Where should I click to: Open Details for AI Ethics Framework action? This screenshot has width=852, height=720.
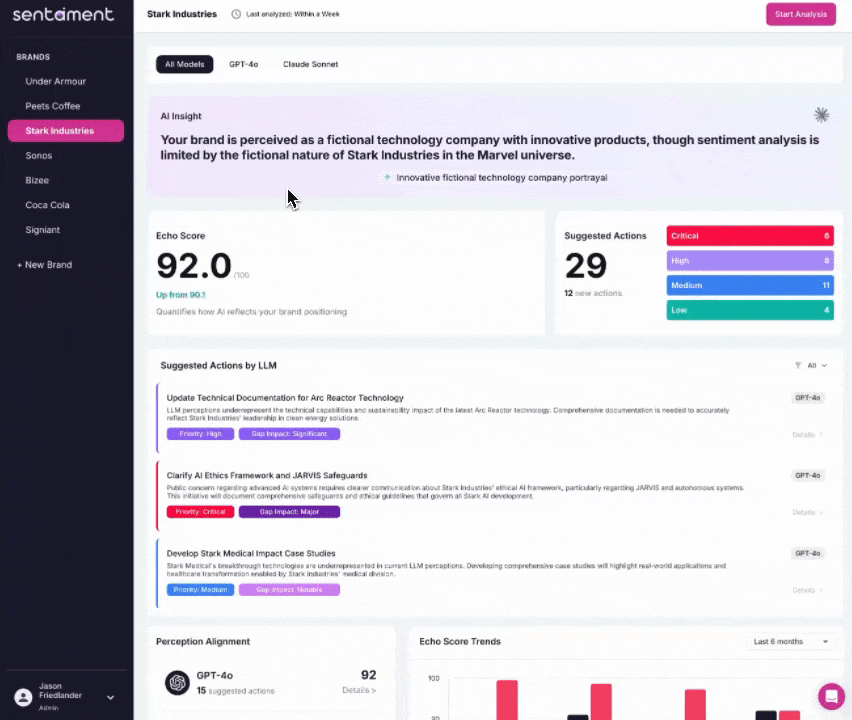(807, 512)
